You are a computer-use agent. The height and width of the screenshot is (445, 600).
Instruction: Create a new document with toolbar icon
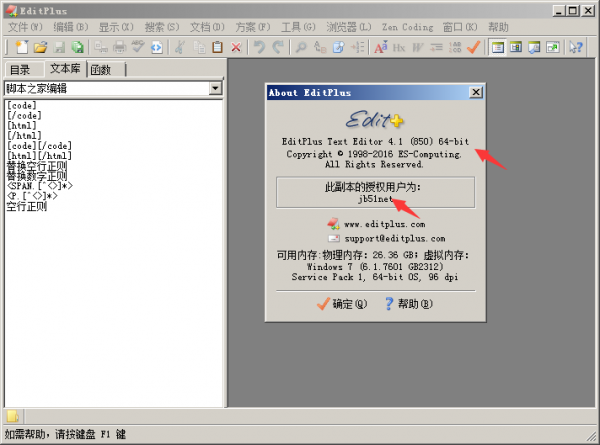(22, 47)
